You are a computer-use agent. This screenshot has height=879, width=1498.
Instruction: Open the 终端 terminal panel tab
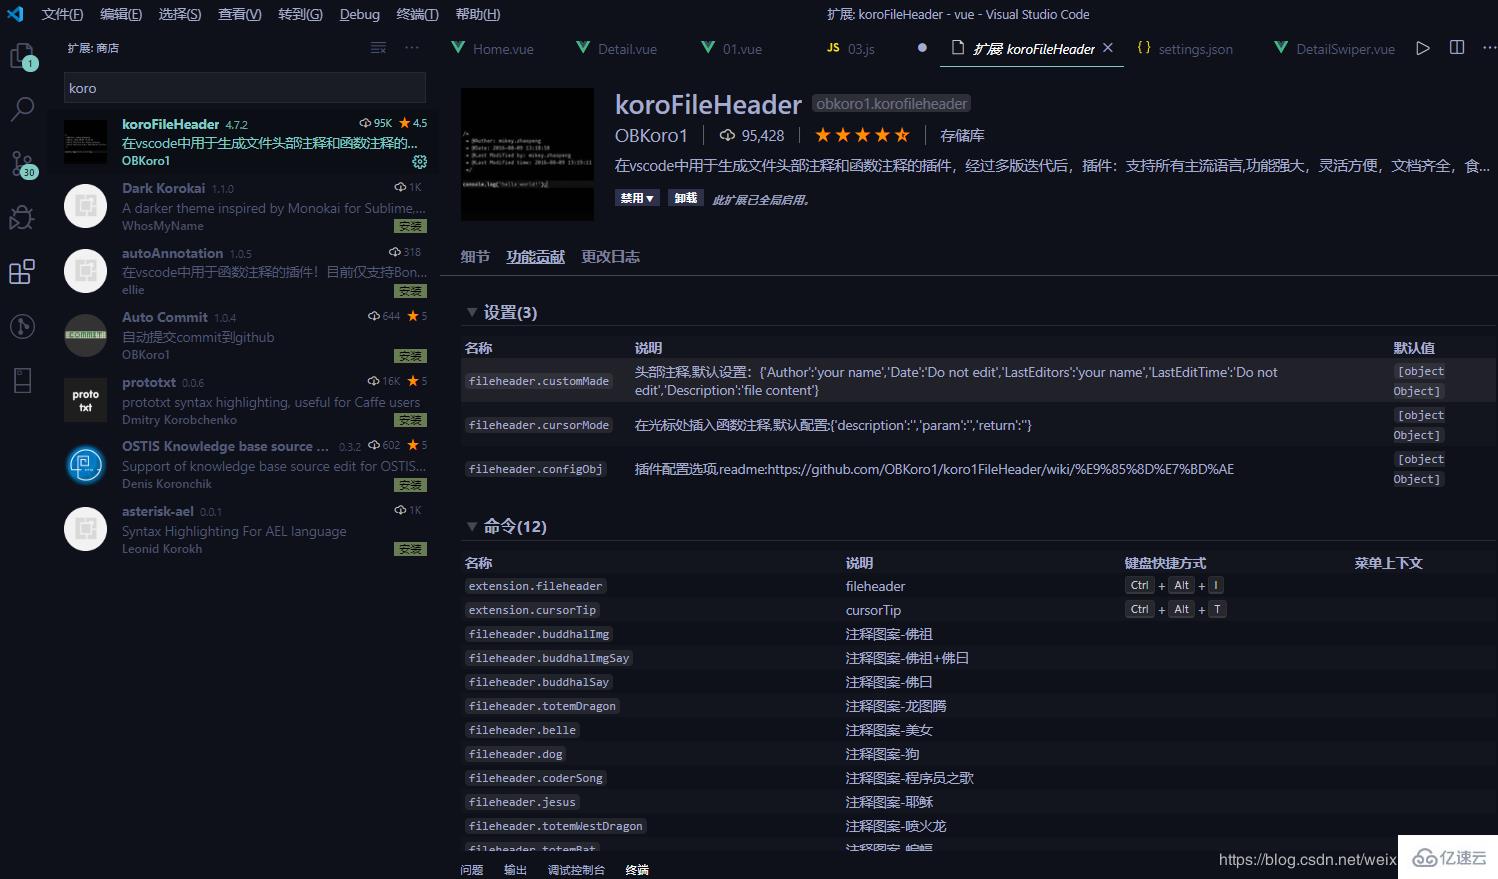[x=637, y=870]
